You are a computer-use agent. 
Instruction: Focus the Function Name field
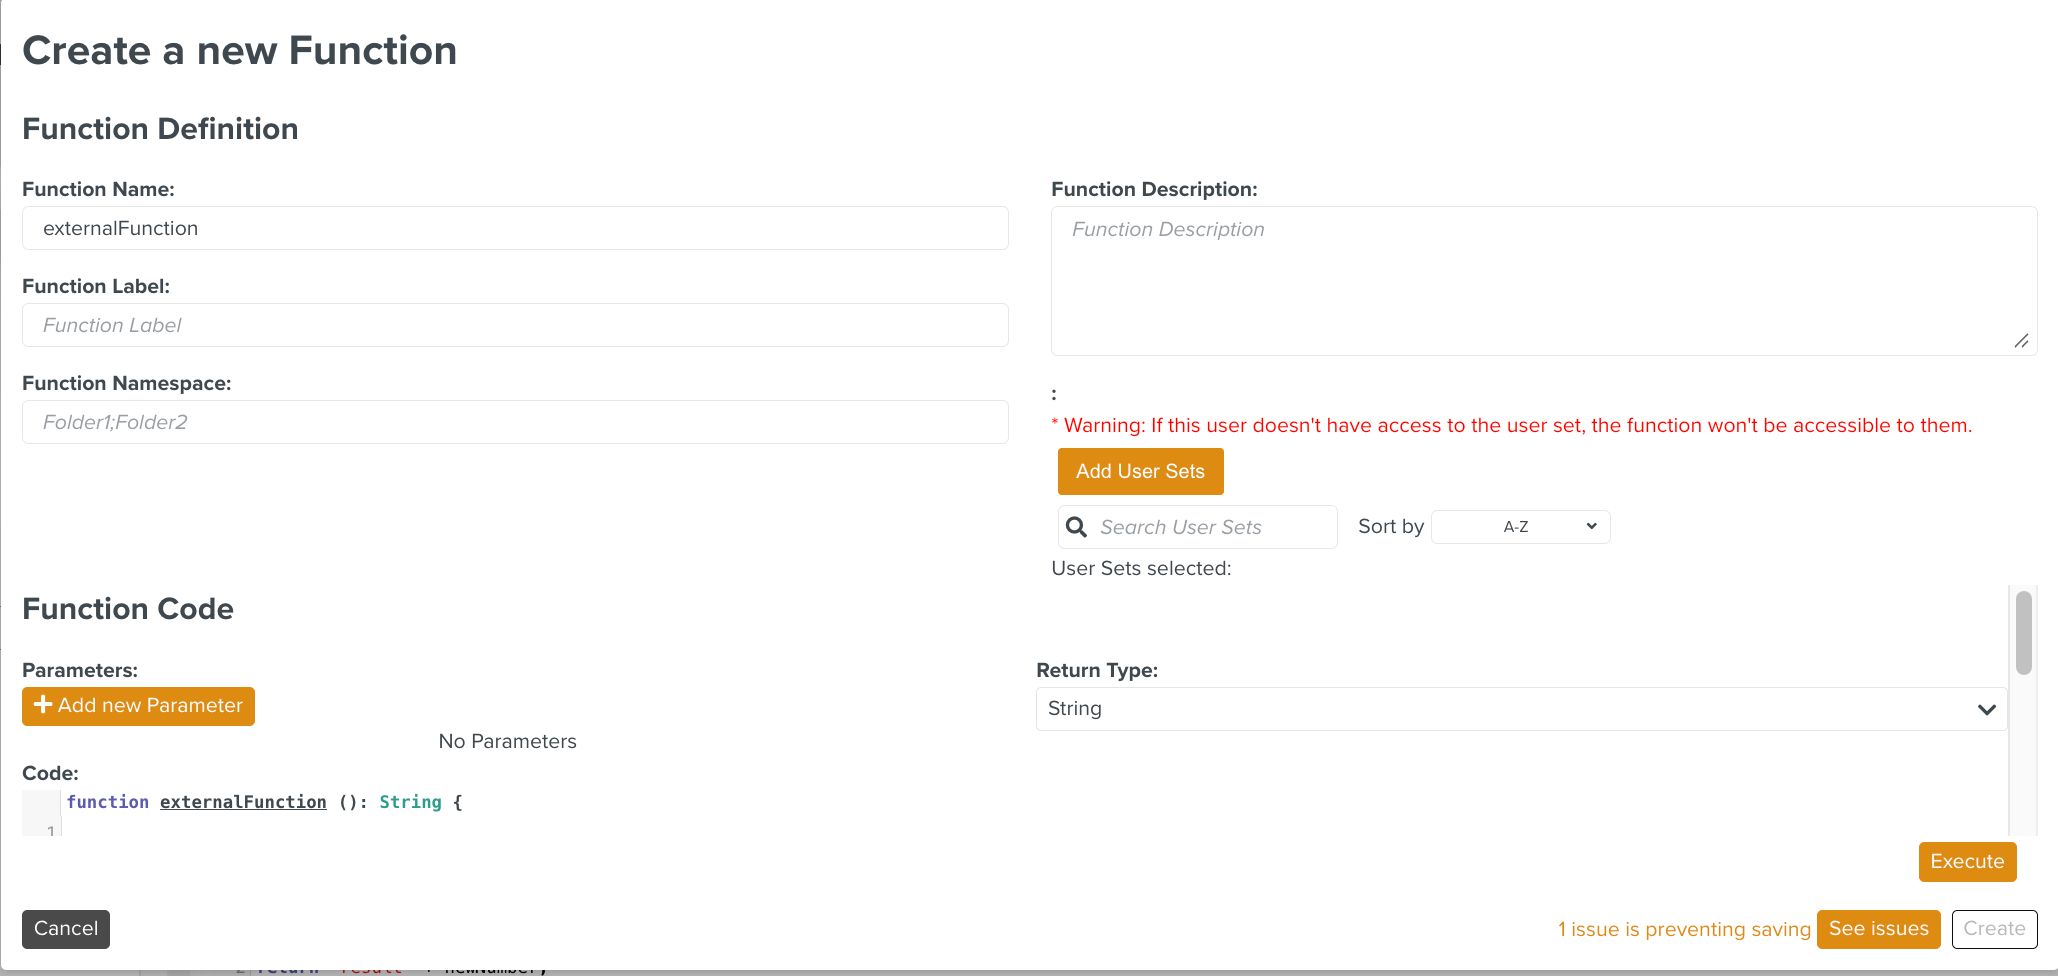coord(515,229)
